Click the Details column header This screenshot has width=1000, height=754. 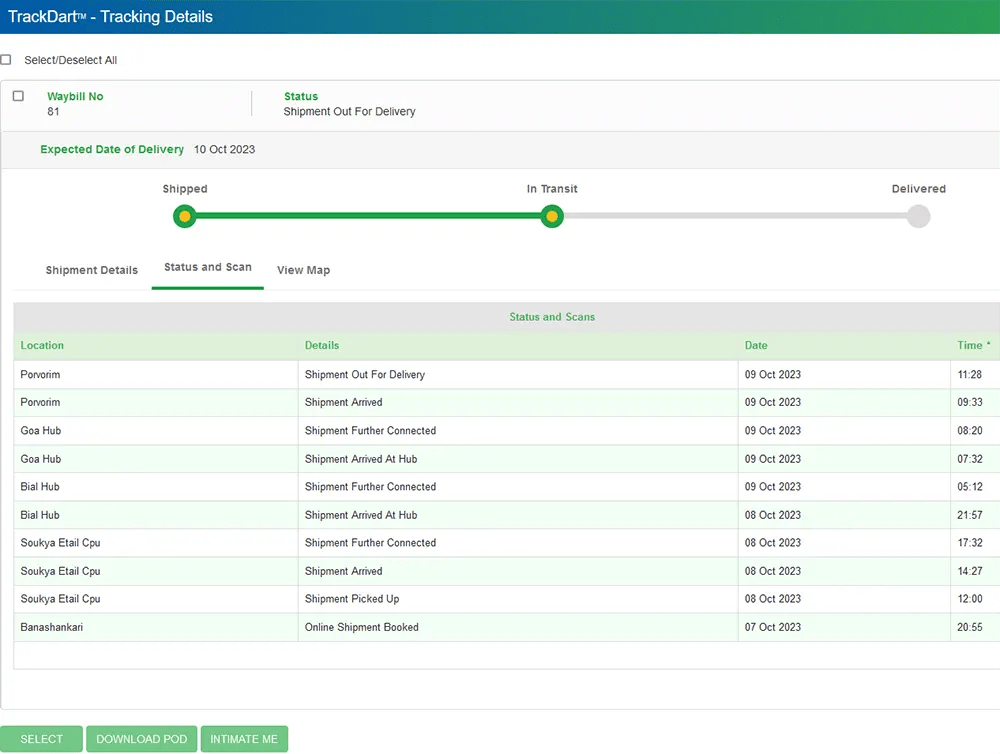point(321,345)
